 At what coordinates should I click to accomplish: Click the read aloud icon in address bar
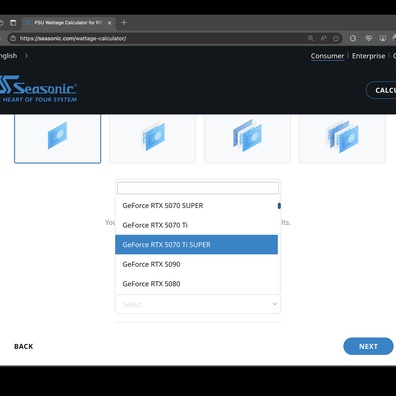[x=323, y=38]
